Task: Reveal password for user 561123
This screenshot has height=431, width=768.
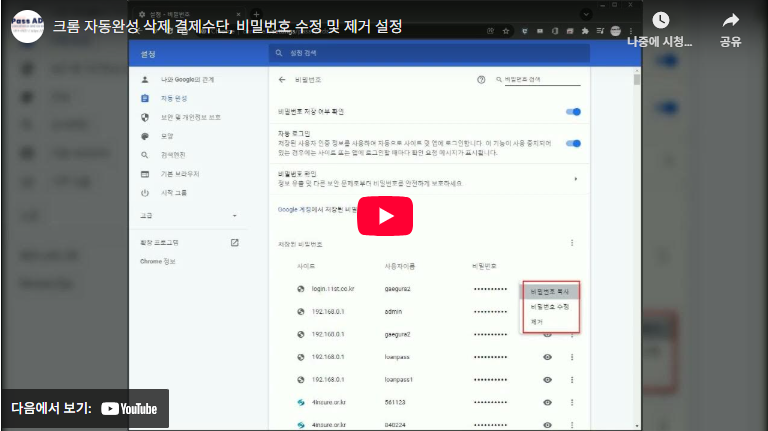Action: [x=548, y=402]
